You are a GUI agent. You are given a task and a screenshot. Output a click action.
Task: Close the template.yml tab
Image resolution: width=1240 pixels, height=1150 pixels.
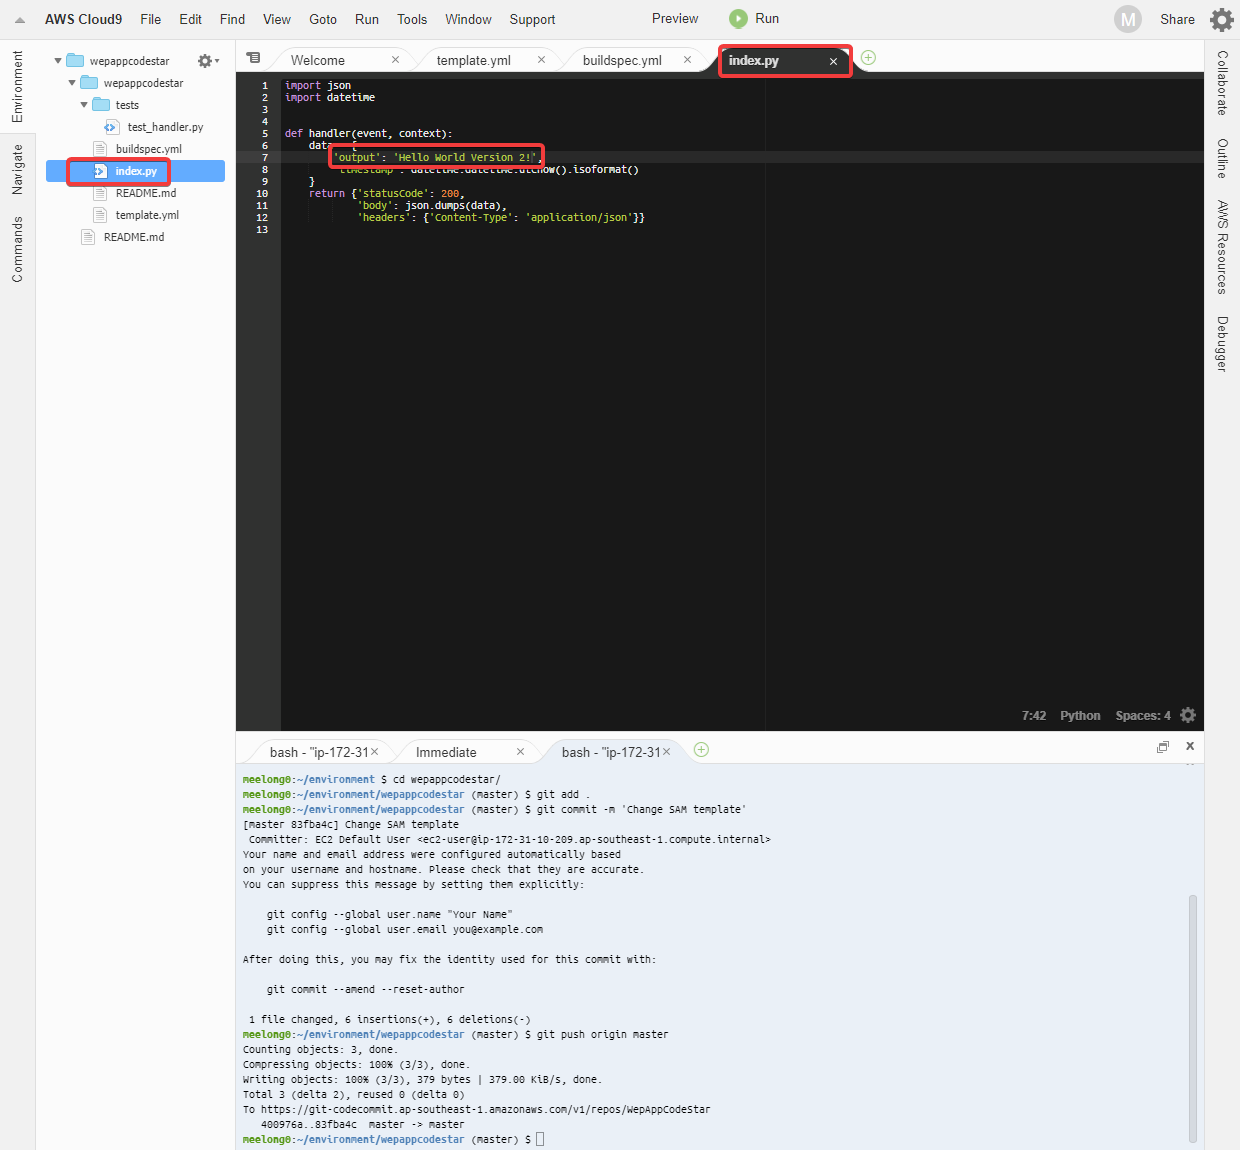coord(541,60)
